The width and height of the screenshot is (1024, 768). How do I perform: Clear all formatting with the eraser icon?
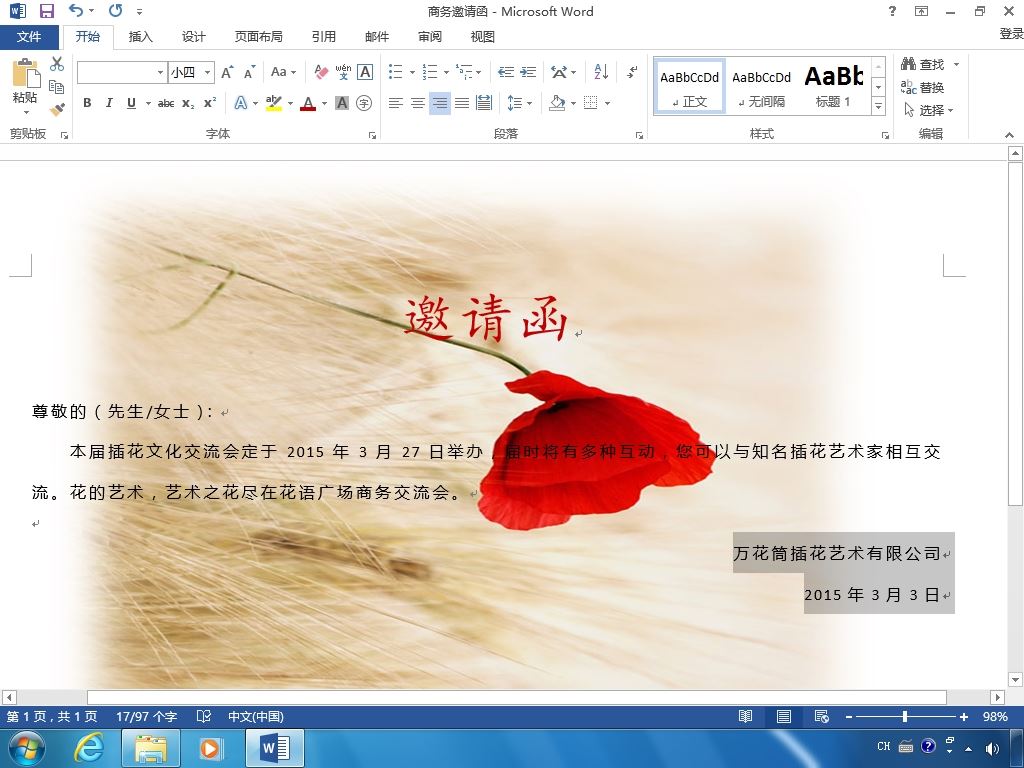tap(321, 72)
